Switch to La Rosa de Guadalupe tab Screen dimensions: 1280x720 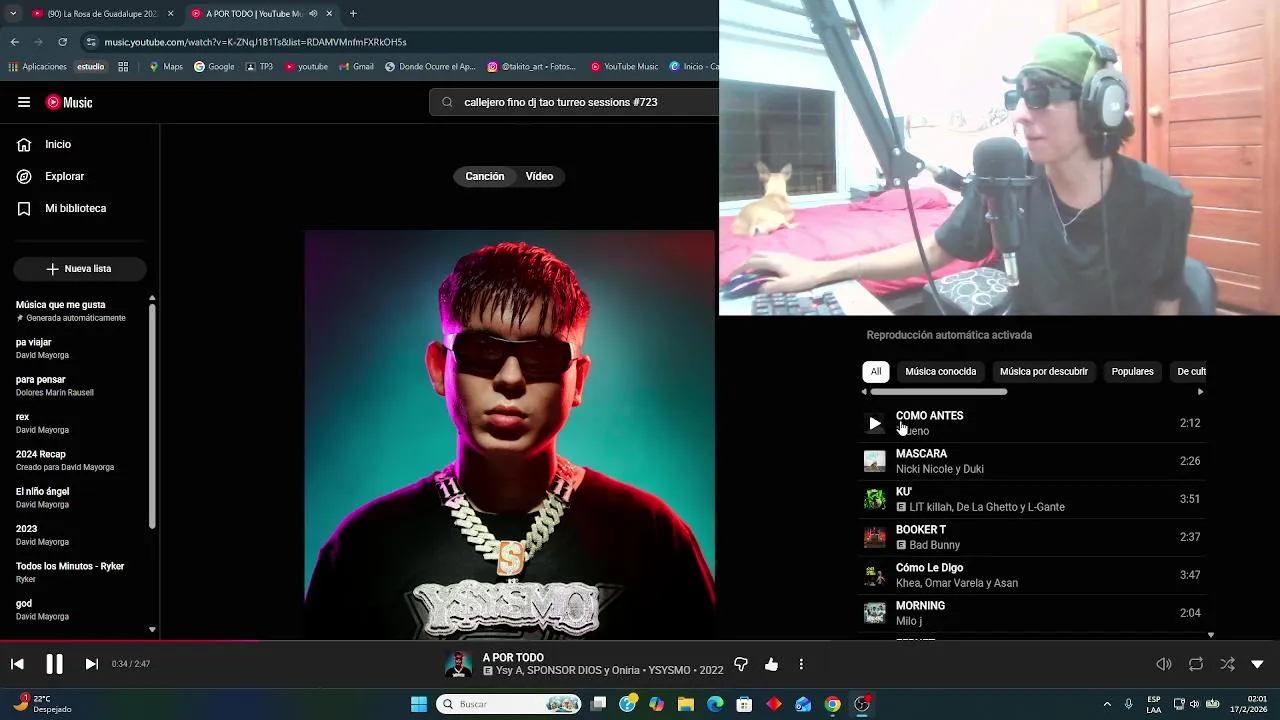[x=103, y=14]
